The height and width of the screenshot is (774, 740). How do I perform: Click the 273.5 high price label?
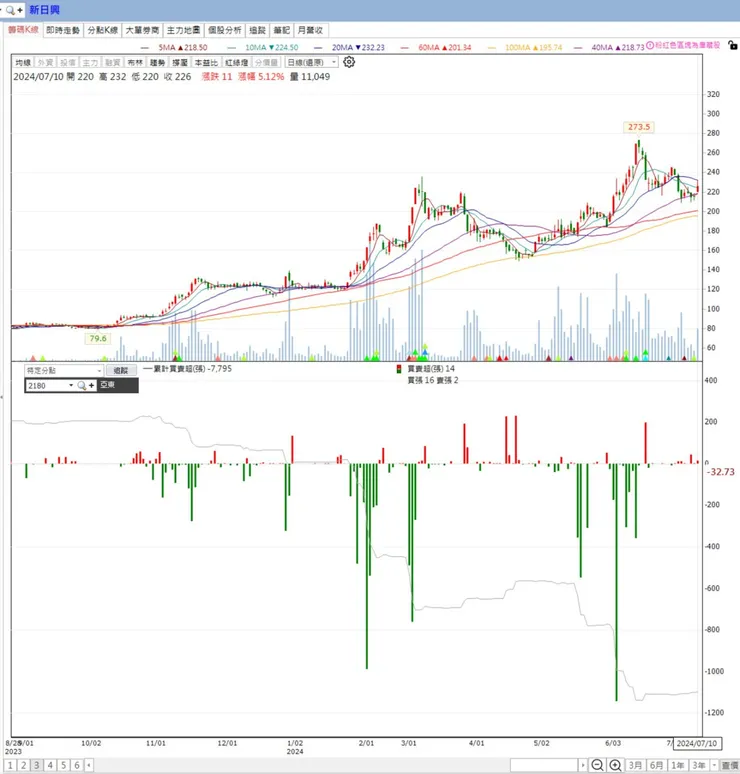(639, 127)
